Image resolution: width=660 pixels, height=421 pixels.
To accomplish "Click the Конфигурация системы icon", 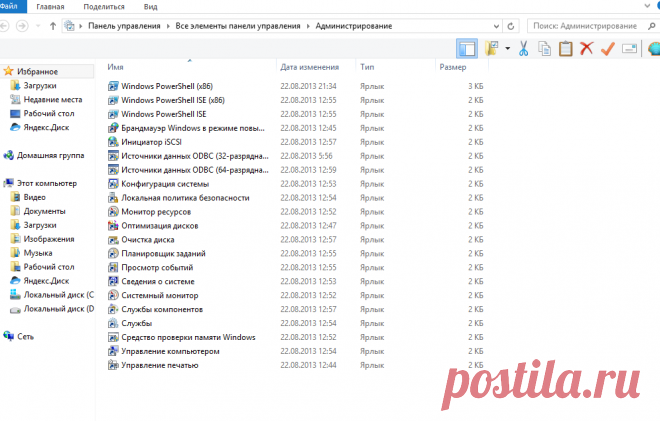I will tap(113, 184).
